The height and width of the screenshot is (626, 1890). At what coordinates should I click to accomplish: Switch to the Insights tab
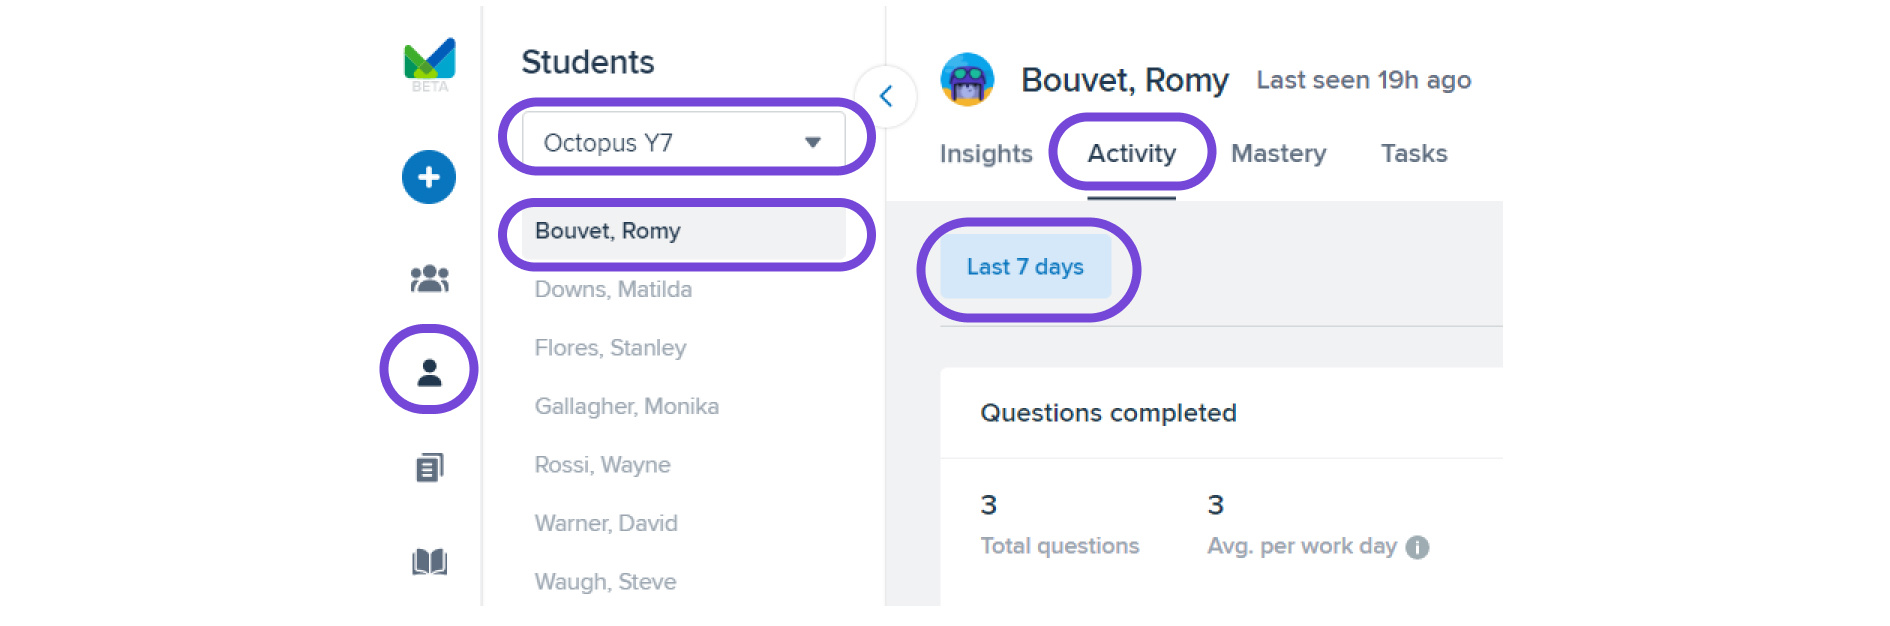coord(986,153)
